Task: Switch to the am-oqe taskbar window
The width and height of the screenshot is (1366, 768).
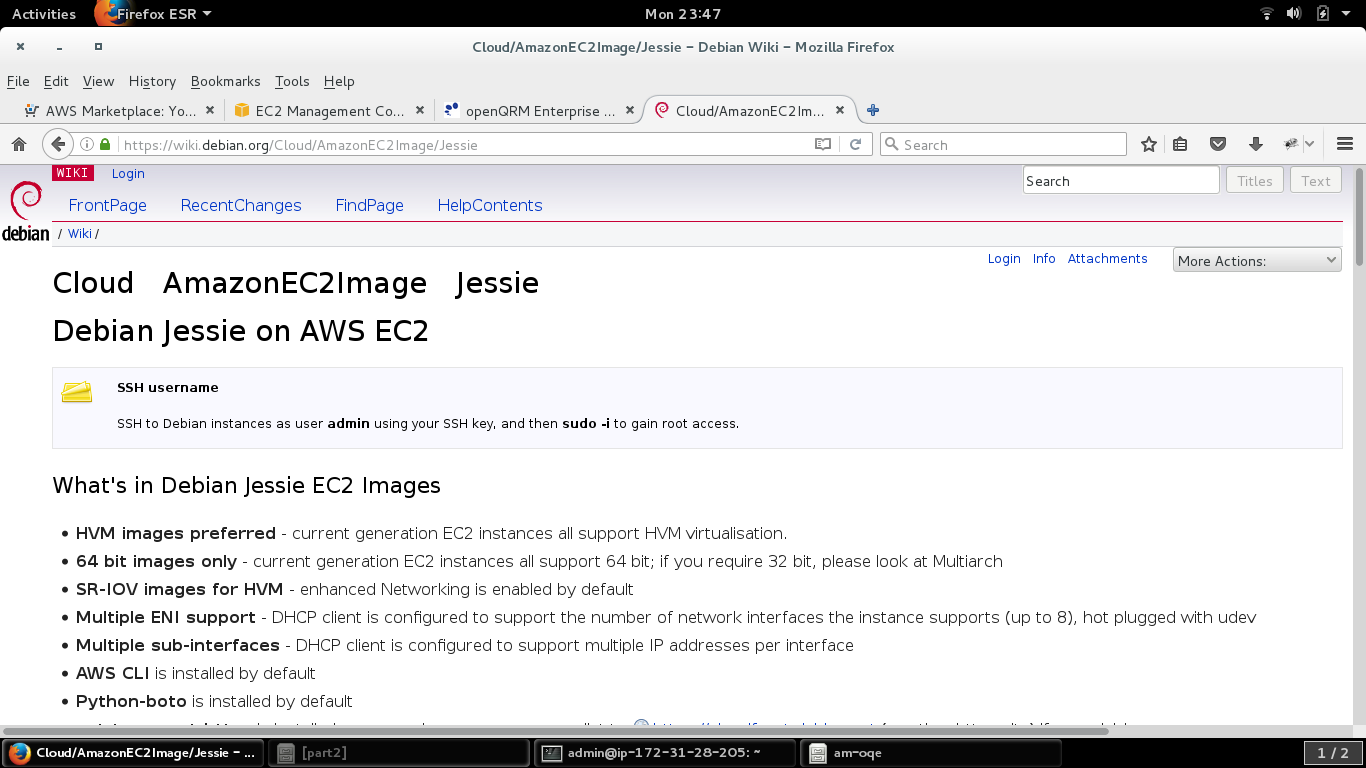Action: (x=930, y=753)
